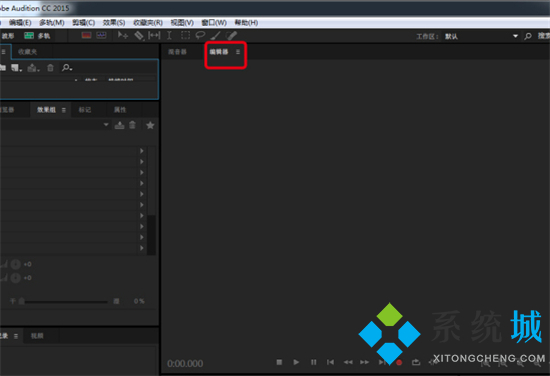Click the red Record button

399,362
